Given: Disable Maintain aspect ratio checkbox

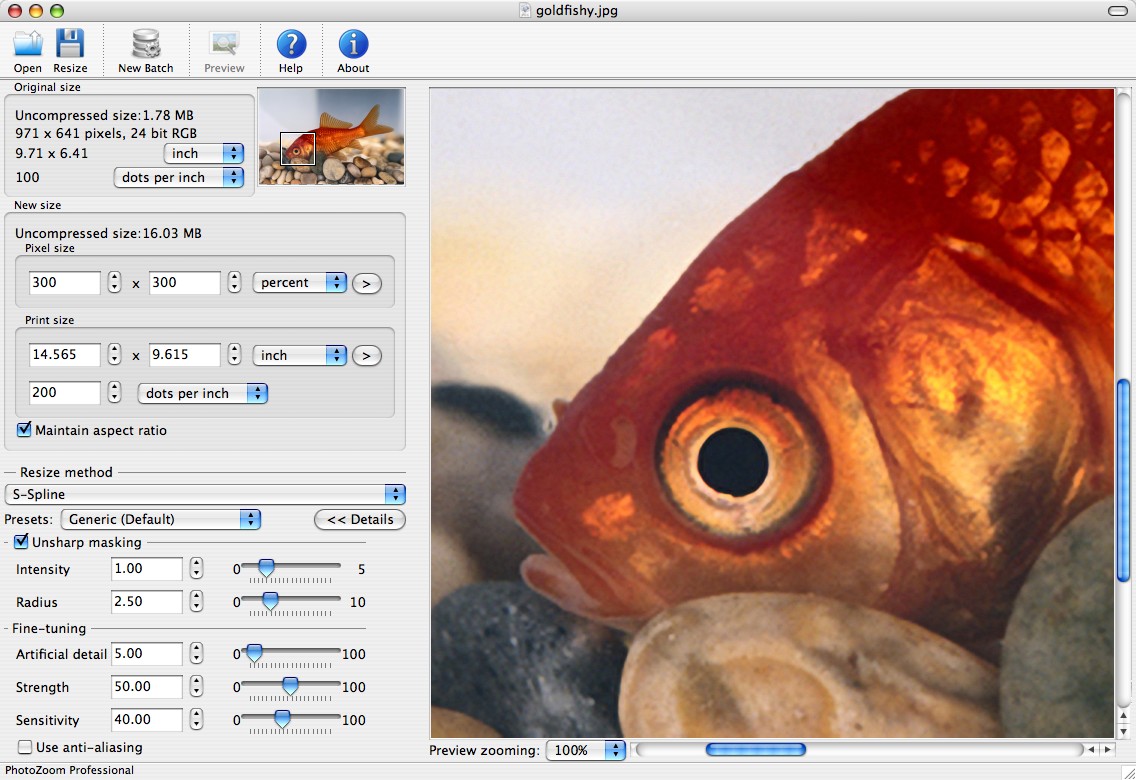Looking at the screenshot, I should tap(24, 430).
